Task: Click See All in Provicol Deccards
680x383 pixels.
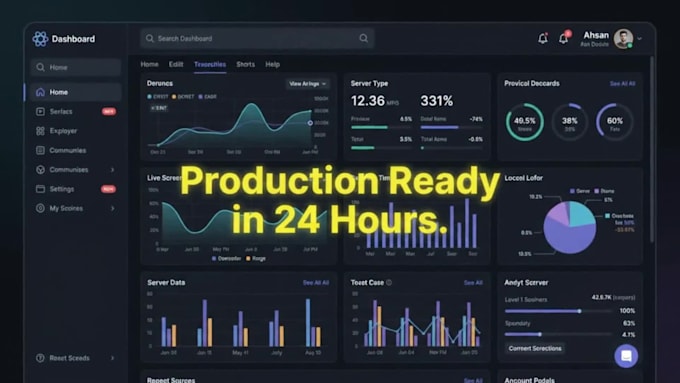Action: tap(622, 84)
